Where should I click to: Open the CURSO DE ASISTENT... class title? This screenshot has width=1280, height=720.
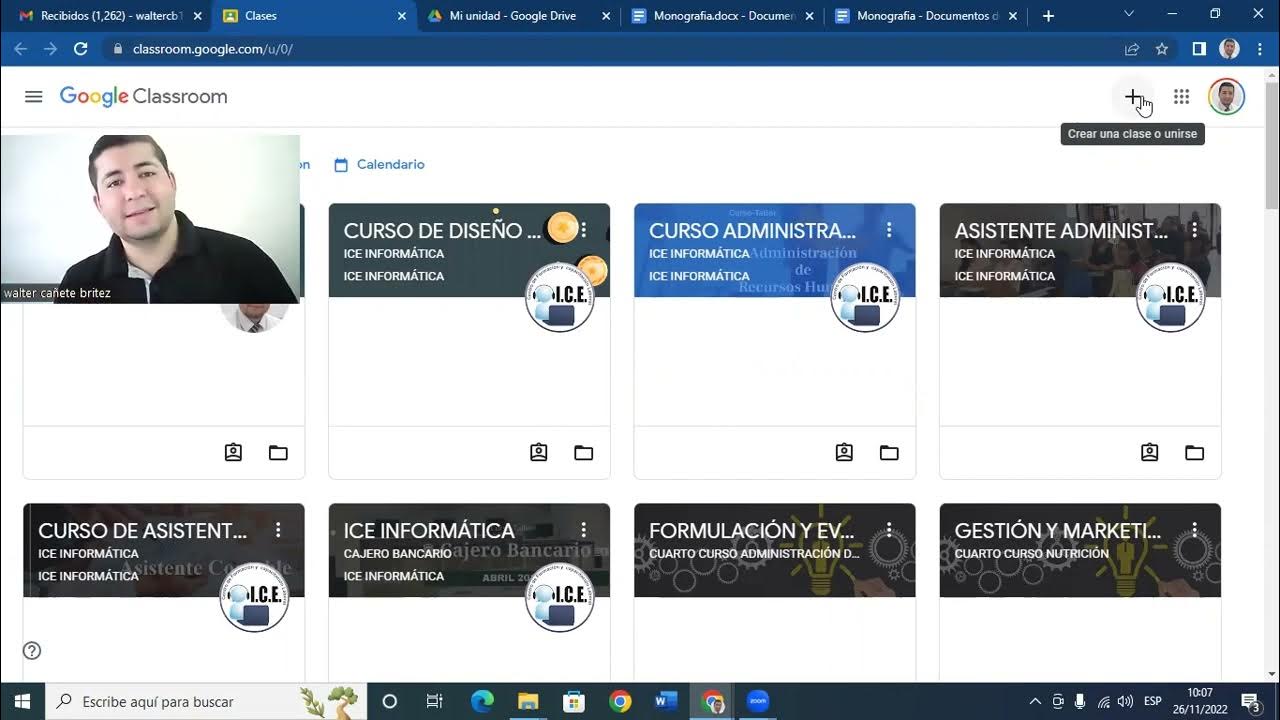click(x=142, y=531)
